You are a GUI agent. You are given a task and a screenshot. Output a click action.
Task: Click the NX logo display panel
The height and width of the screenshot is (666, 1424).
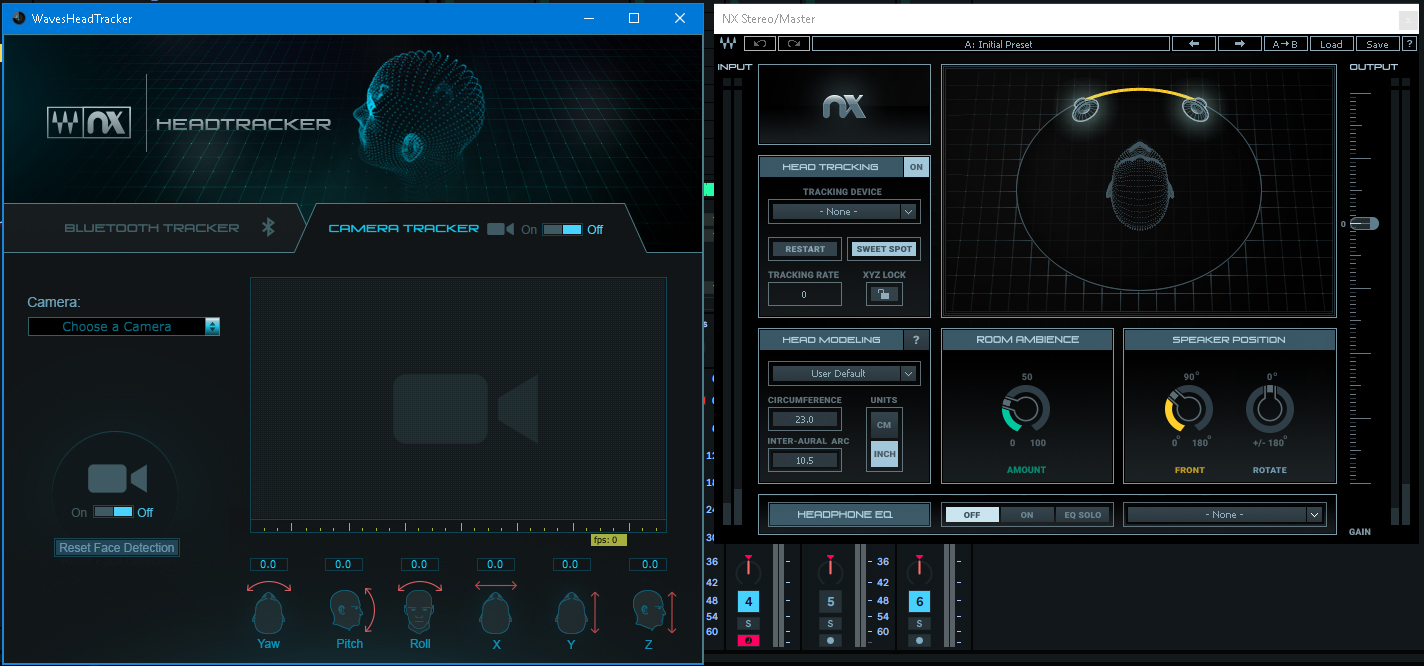844,105
